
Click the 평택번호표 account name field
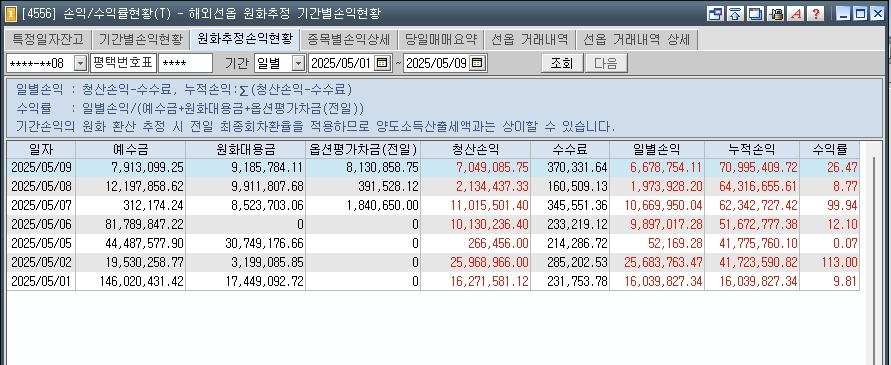pos(123,63)
